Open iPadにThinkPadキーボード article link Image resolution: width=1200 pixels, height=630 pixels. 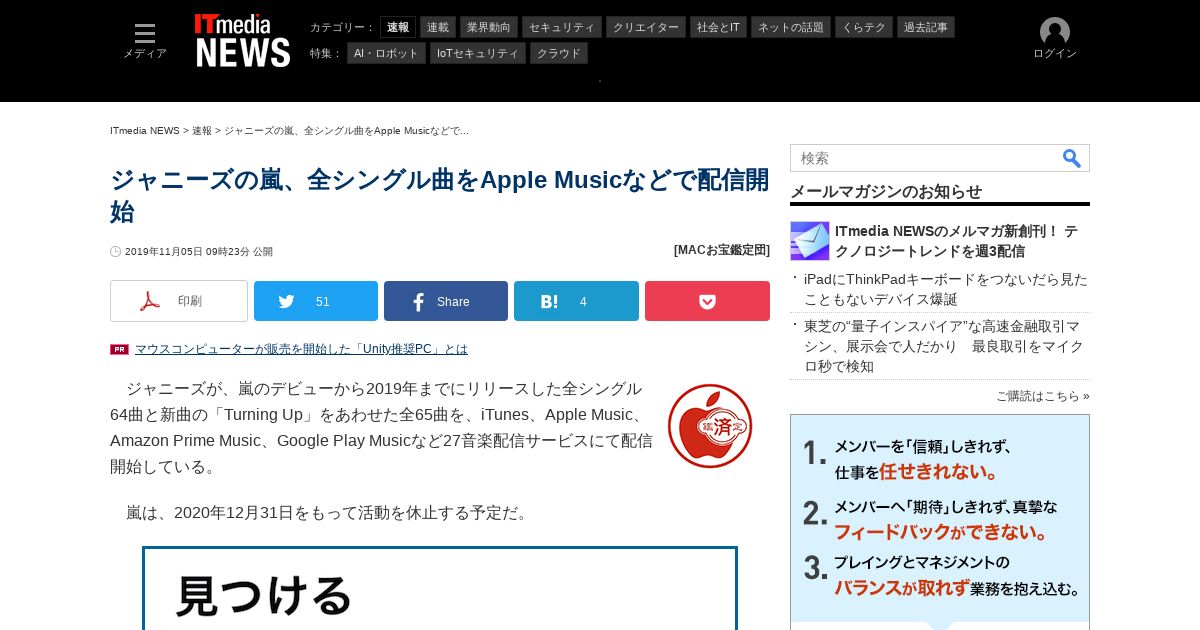[x=945, y=289]
